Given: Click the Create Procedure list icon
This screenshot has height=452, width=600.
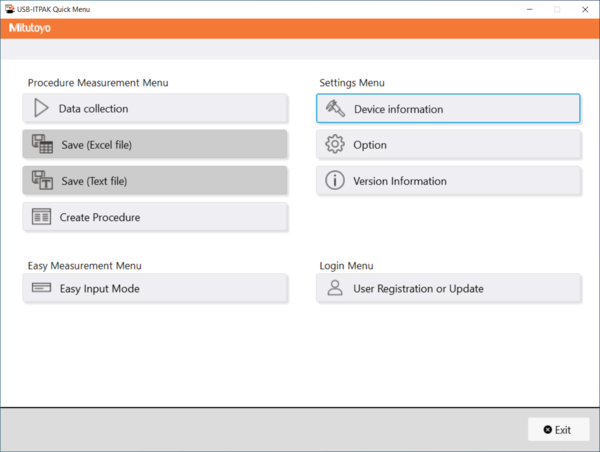Looking at the screenshot, I should (x=41, y=217).
